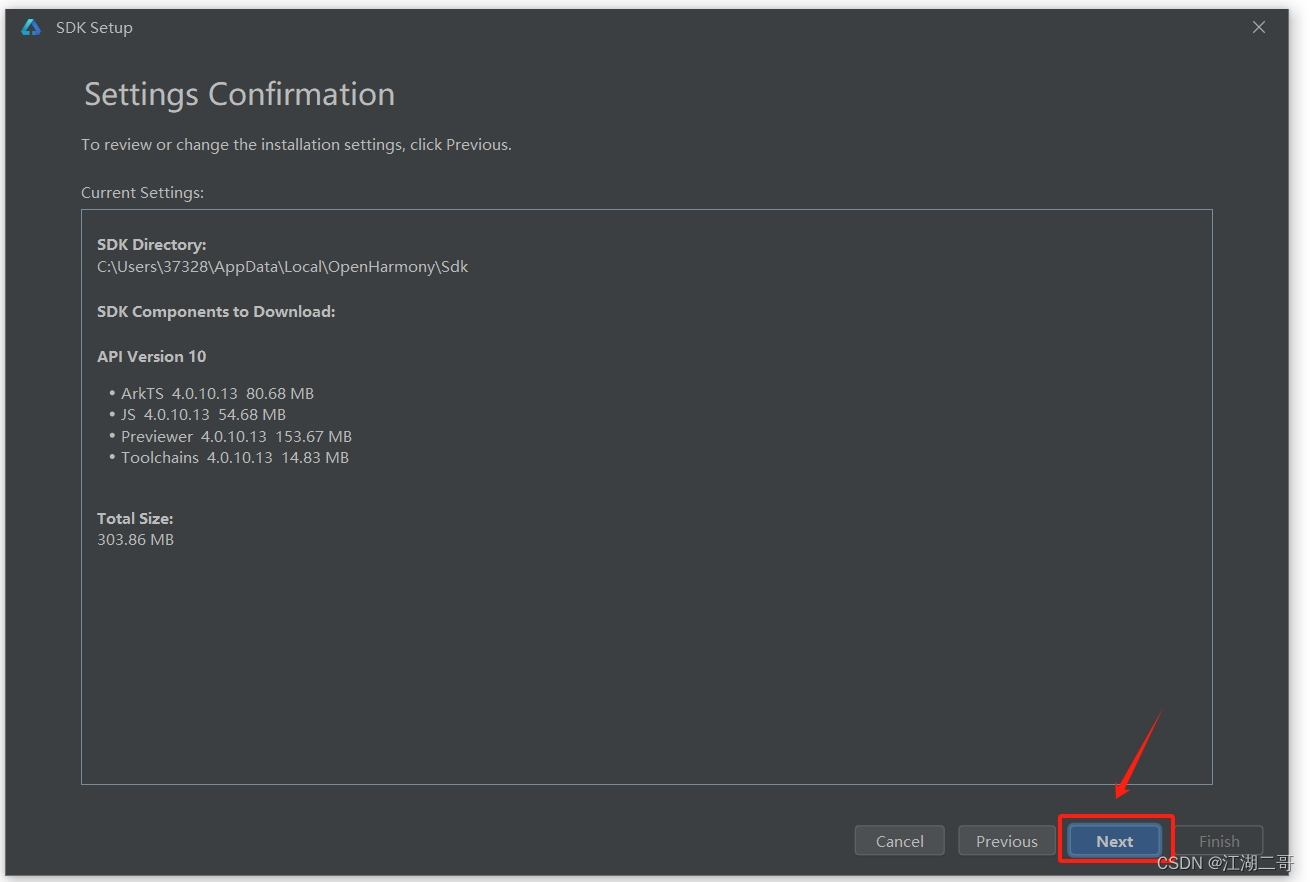
Task: Click the review installation settings instruction text
Action: 296,144
